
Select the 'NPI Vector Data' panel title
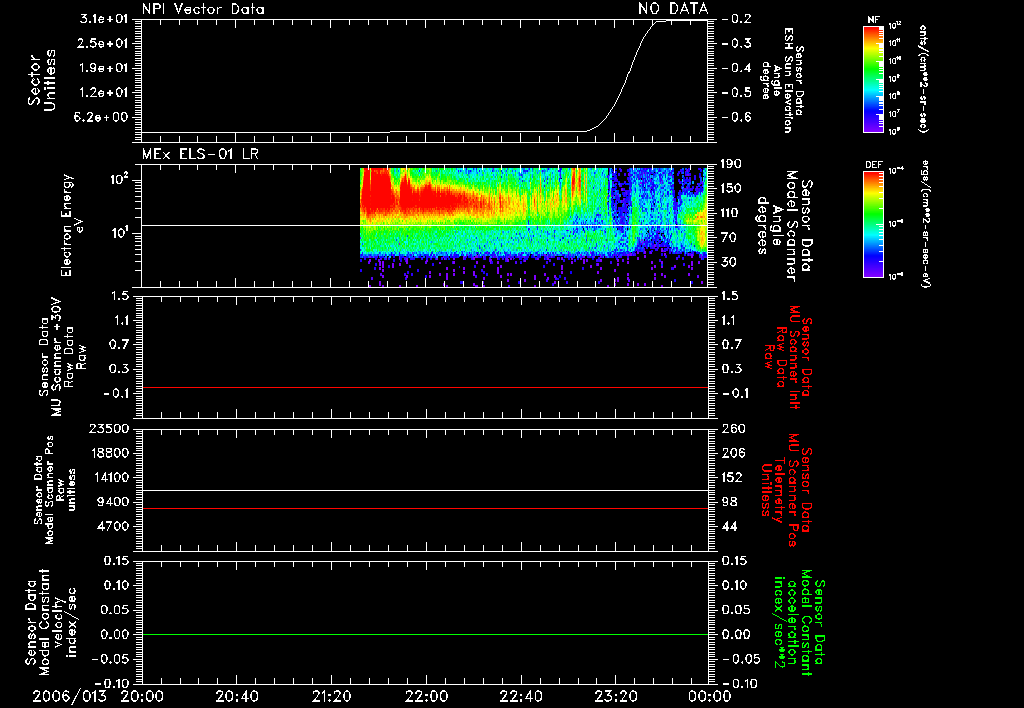click(203, 9)
